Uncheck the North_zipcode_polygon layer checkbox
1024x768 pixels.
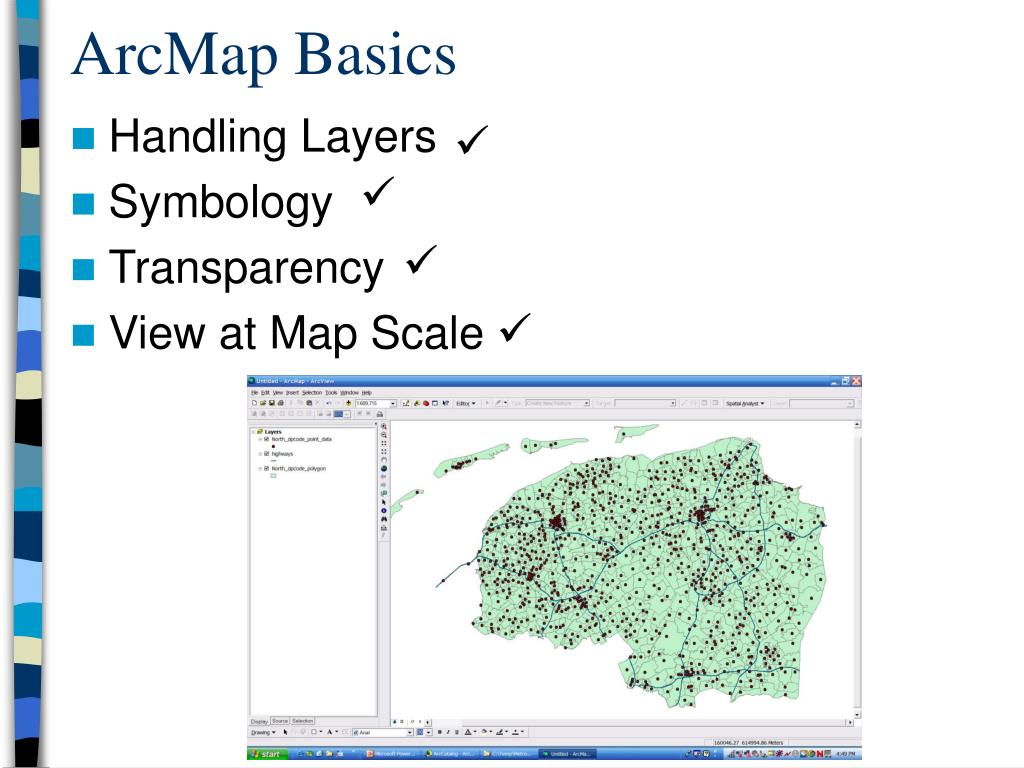pos(266,468)
